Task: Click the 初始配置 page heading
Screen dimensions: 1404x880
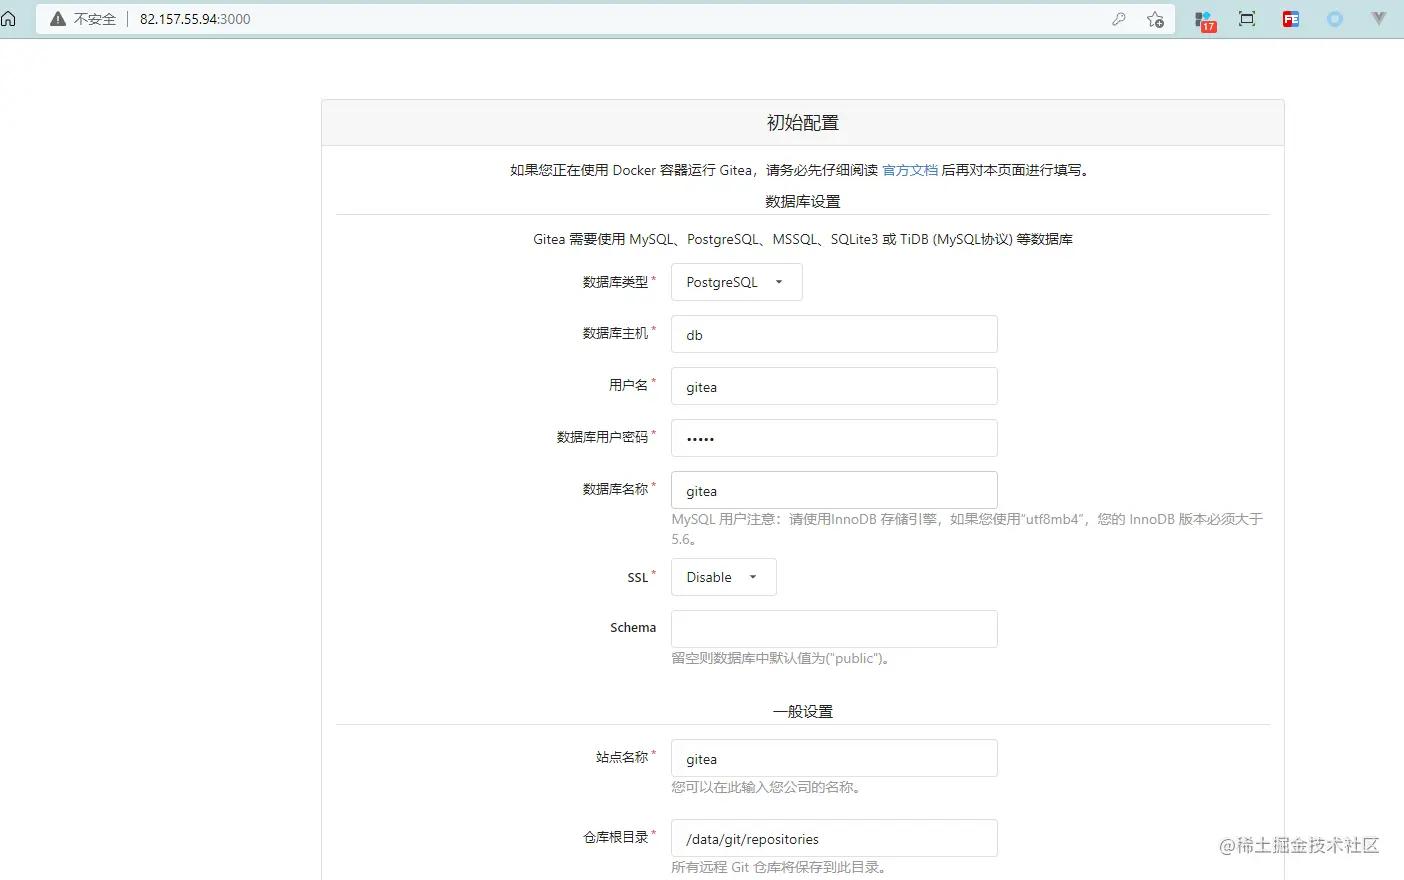Action: pos(803,123)
